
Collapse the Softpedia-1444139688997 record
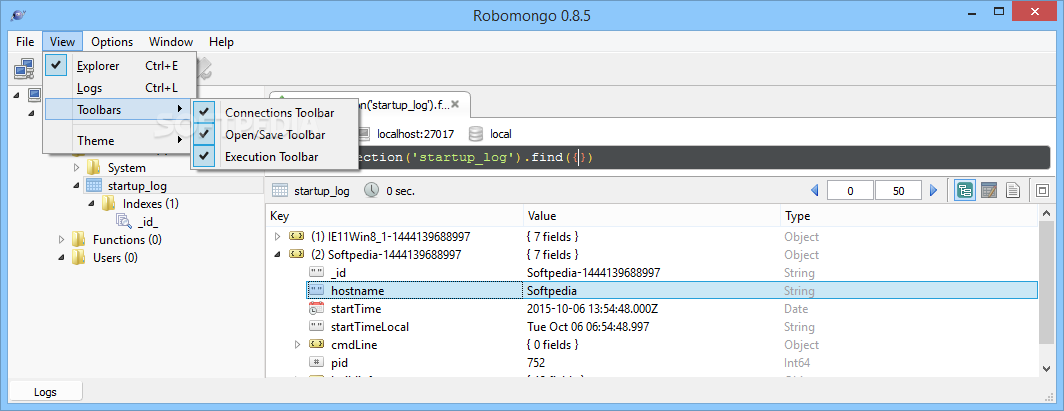pyautogui.click(x=277, y=254)
